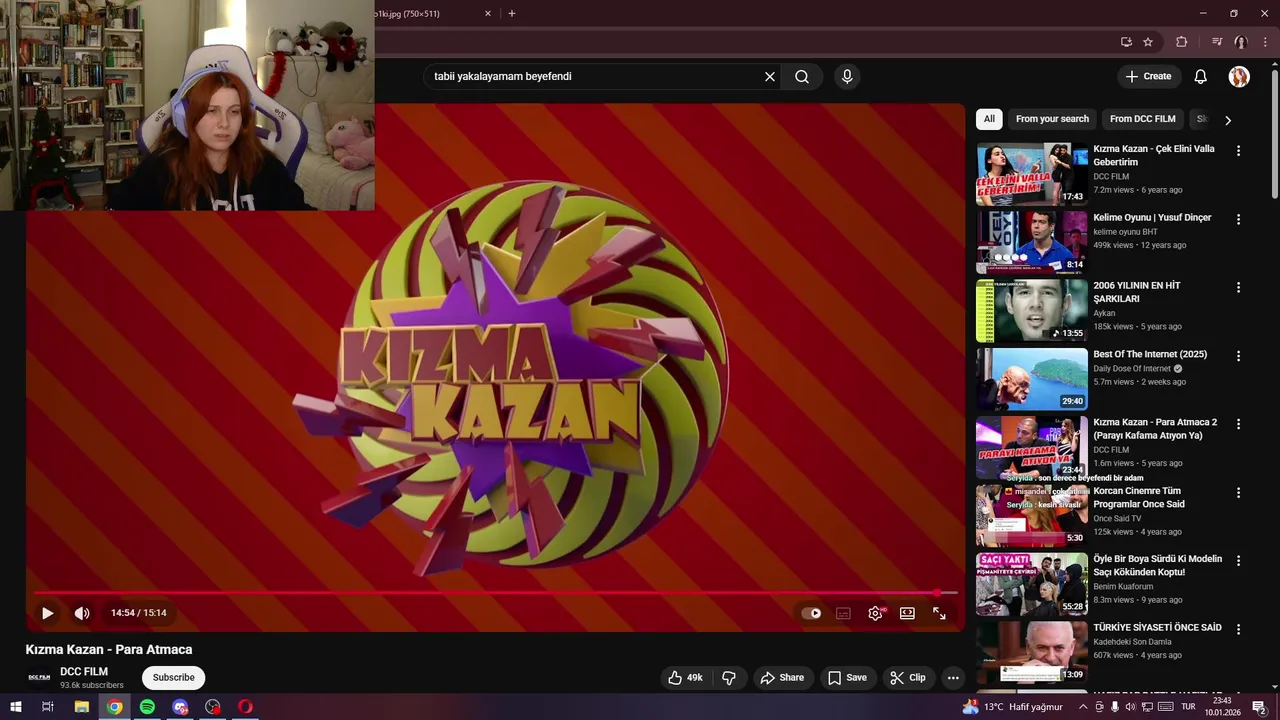Open options for Çek Elini Valla Gebertirim video
1280x720 pixels.
pos(1238,151)
